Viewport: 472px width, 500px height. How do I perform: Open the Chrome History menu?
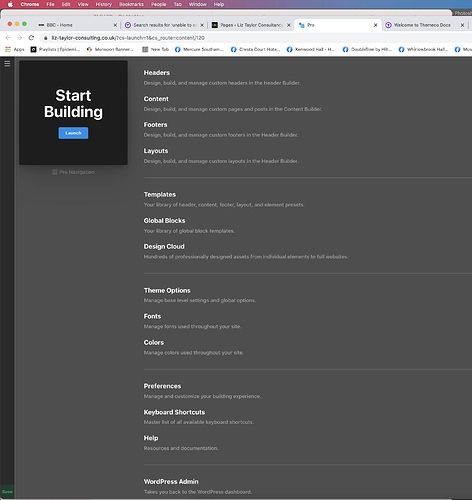coord(104,4)
